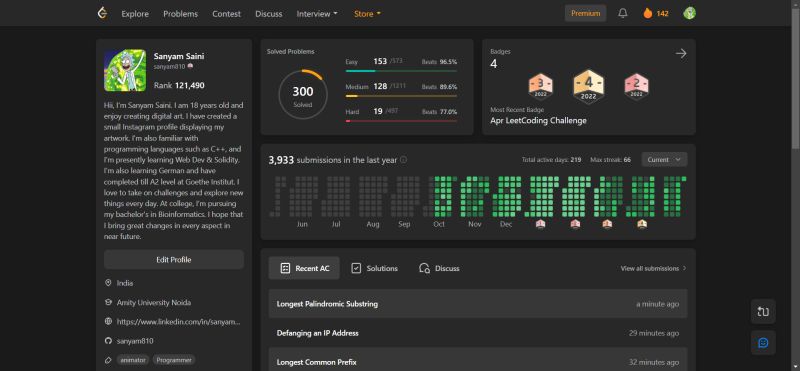Image resolution: width=800 pixels, height=371 pixels.
Task: Expand the Store dropdown
Action: [x=367, y=14]
